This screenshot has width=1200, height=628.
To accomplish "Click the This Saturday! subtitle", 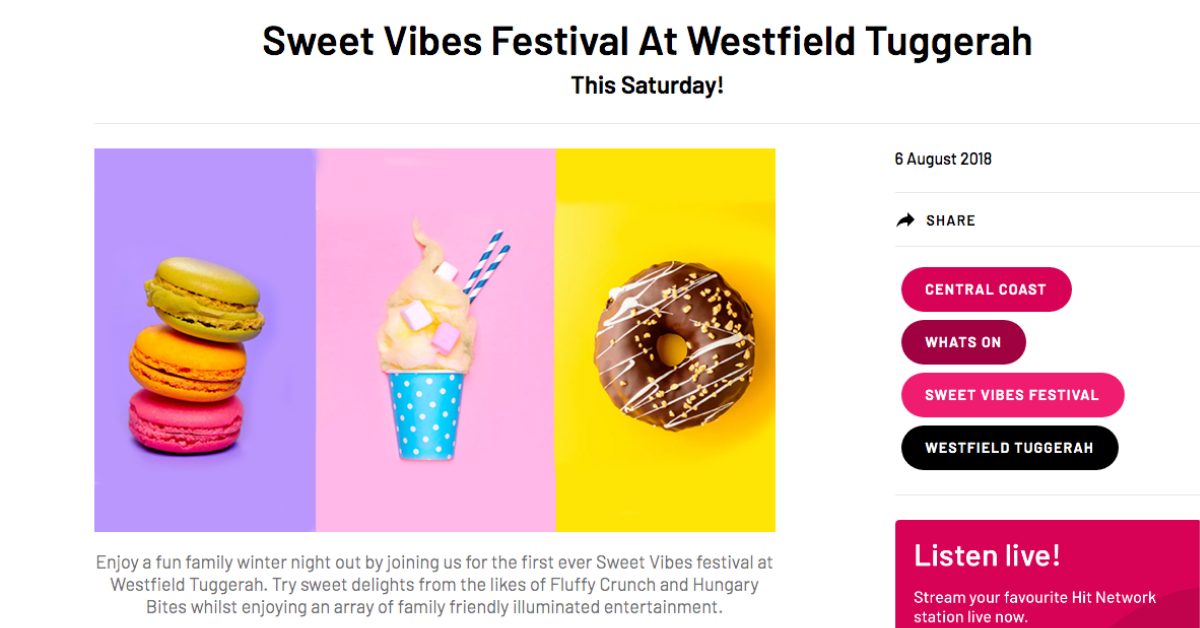I will pos(646,86).
